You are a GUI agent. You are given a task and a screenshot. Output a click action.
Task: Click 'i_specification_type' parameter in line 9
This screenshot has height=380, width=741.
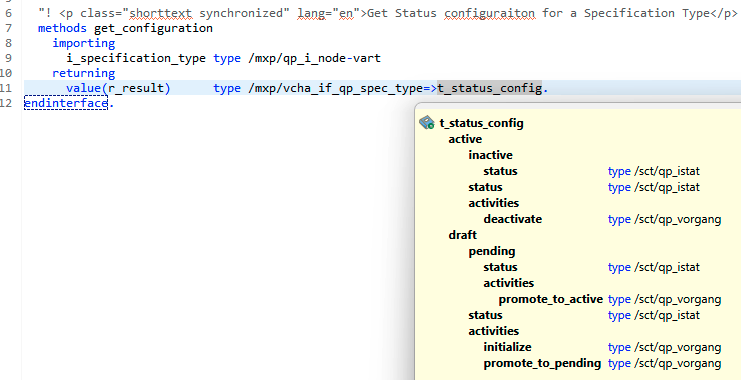pos(136,59)
